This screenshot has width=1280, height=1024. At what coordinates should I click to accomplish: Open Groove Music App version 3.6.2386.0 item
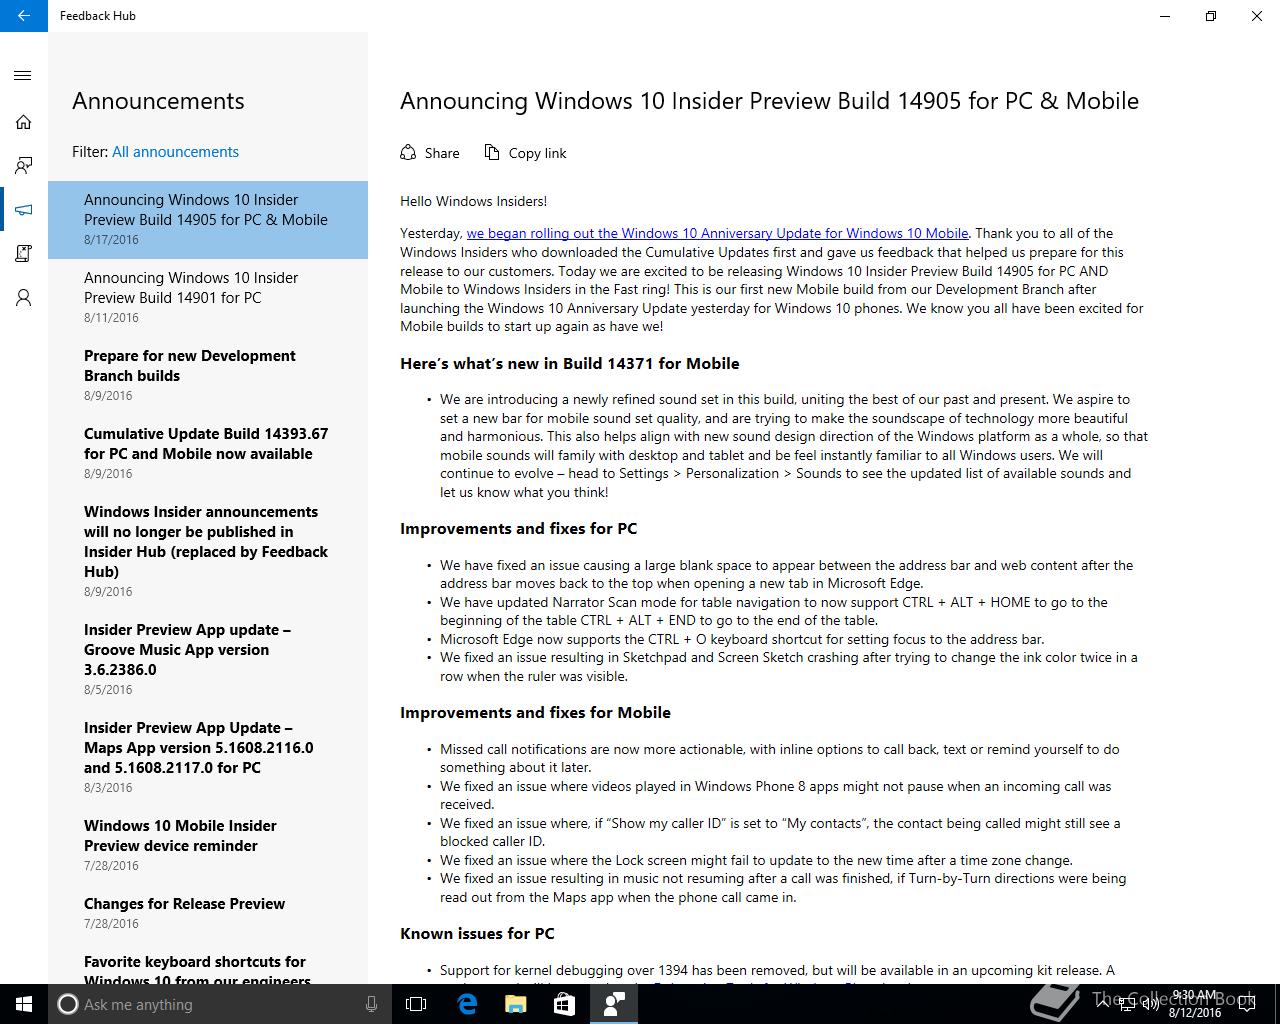[208, 660]
